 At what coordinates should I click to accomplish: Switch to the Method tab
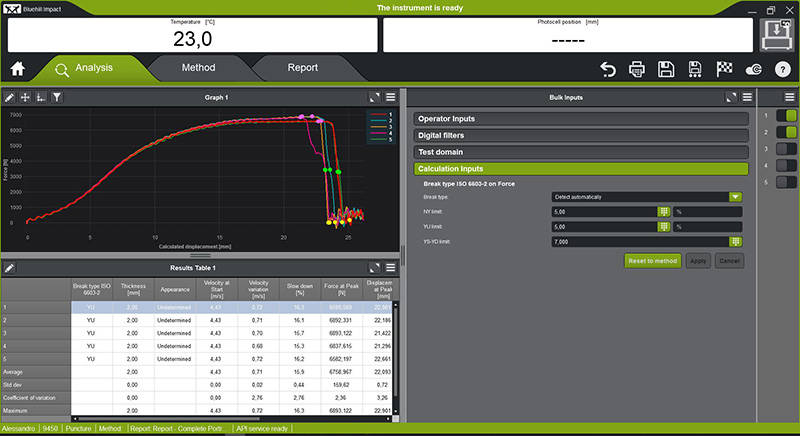point(198,68)
